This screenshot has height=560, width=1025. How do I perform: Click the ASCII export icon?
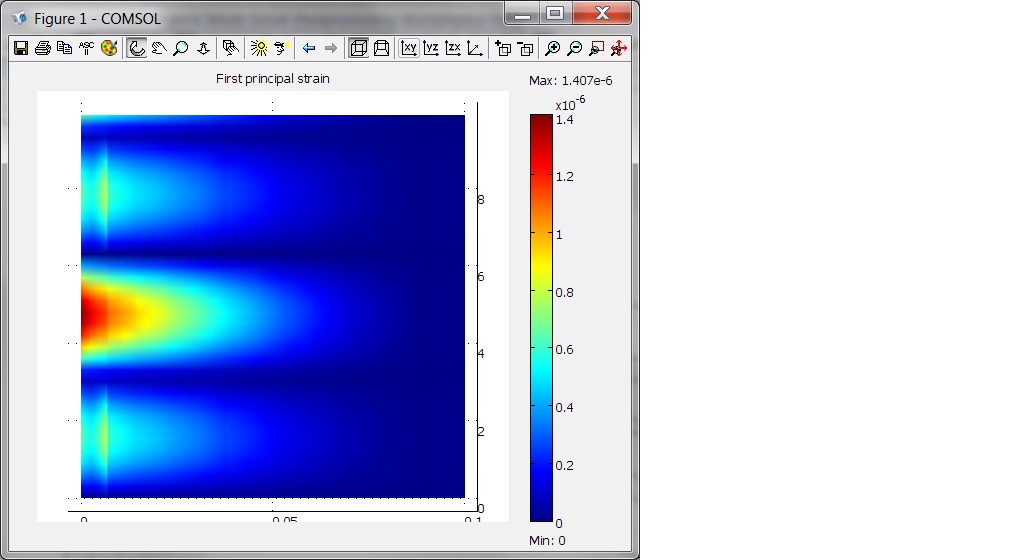point(86,48)
